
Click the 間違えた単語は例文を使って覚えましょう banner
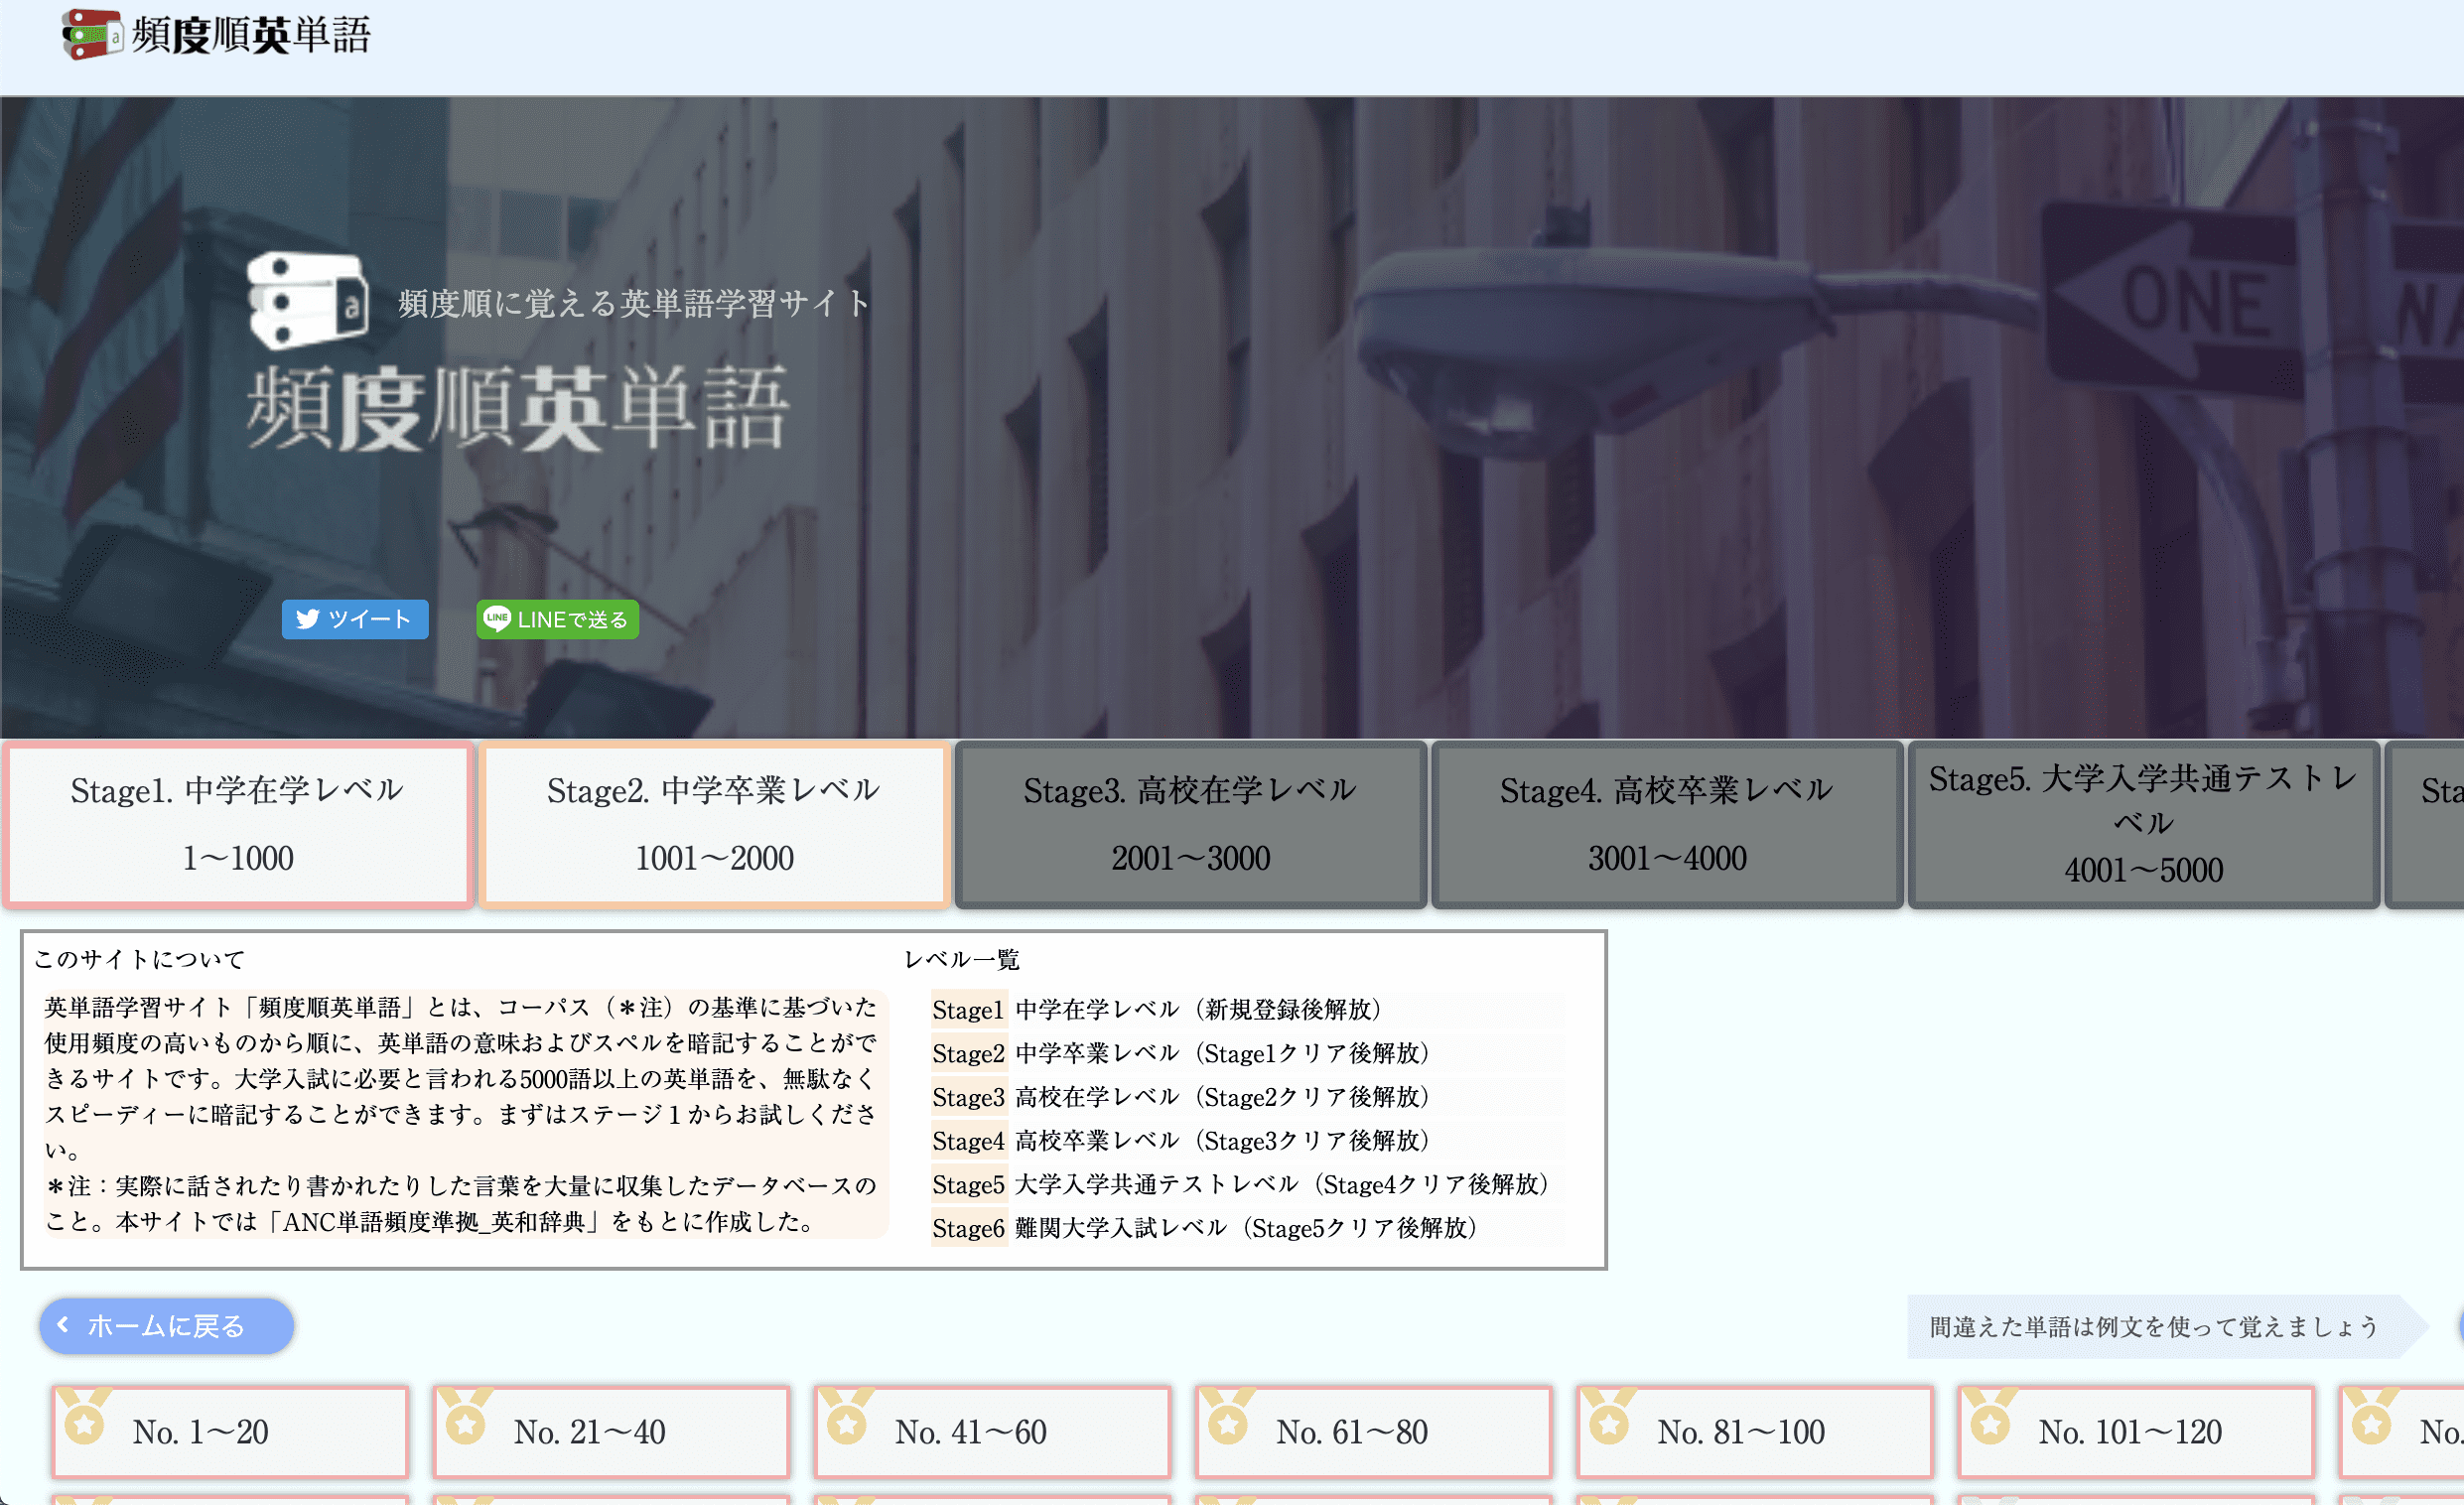(x=2152, y=1328)
